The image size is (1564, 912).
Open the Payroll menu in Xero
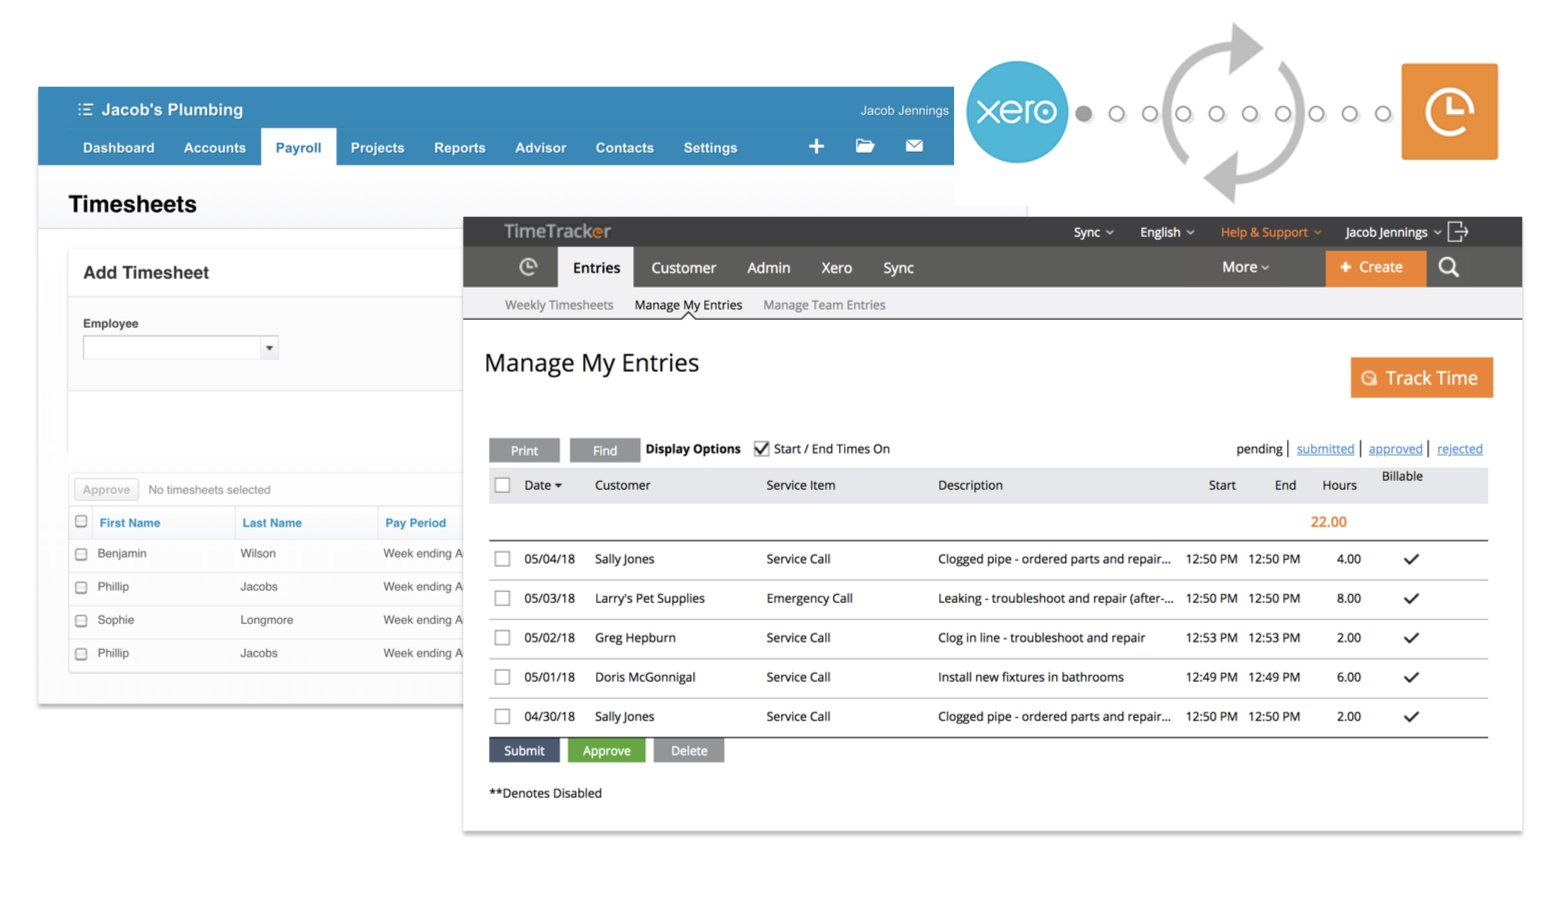pos(298,147)
